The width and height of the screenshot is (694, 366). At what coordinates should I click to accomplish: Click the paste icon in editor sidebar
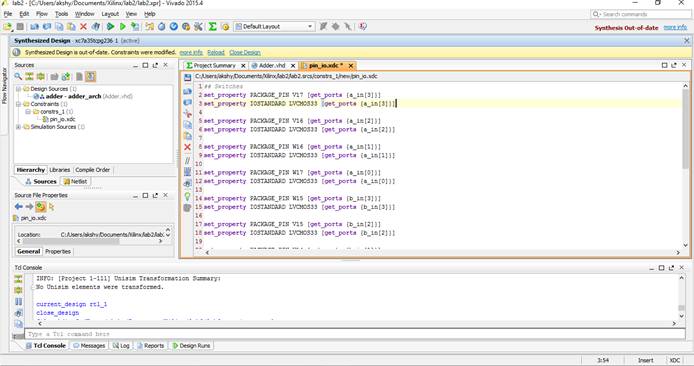point(187,136)
